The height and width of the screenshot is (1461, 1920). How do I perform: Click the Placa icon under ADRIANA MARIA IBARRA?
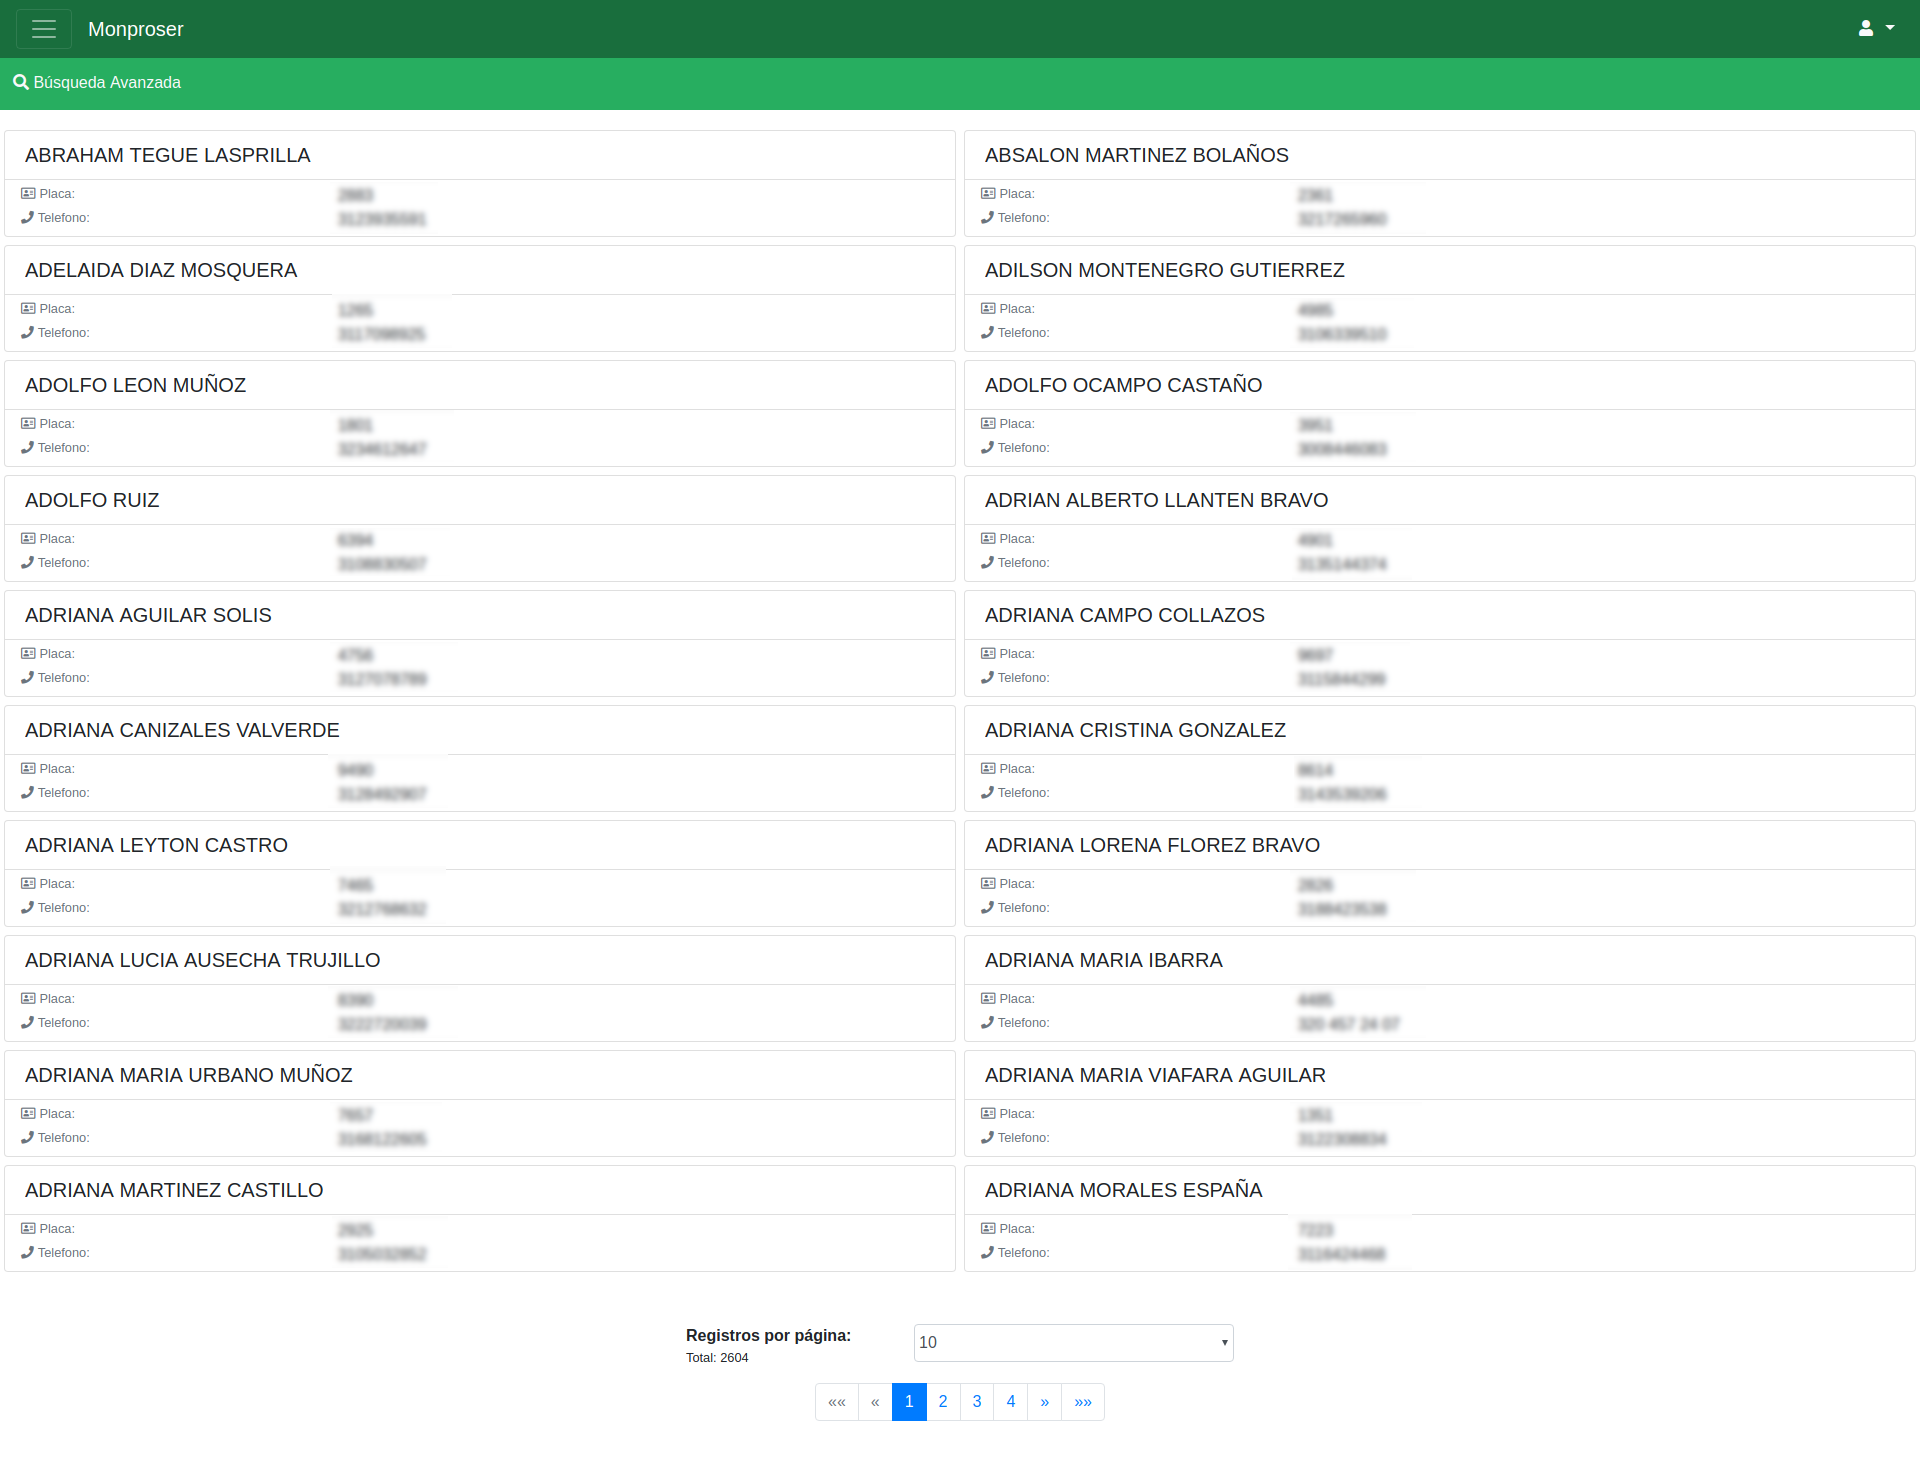[988, 999]
